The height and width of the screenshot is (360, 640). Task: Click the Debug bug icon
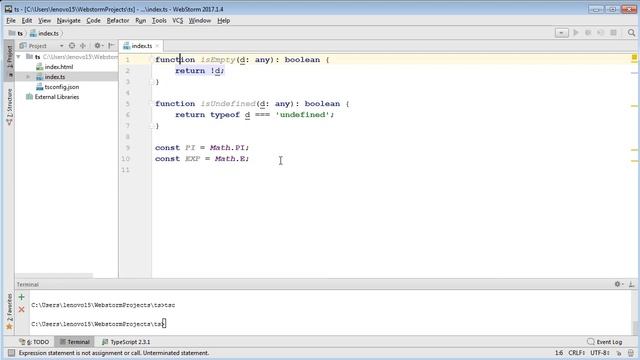(x=588, y=33)
